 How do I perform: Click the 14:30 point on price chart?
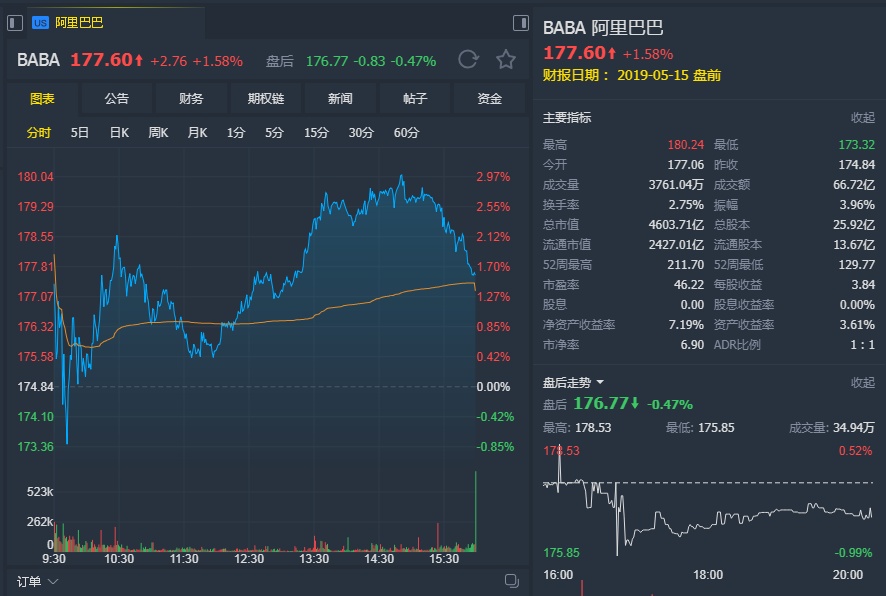tap(378, 191)
